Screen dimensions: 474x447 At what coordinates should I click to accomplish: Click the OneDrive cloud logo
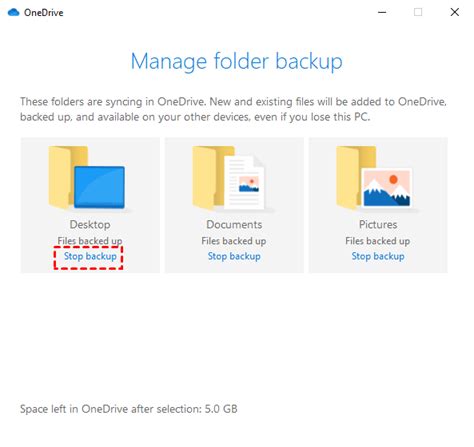(14, 13)
